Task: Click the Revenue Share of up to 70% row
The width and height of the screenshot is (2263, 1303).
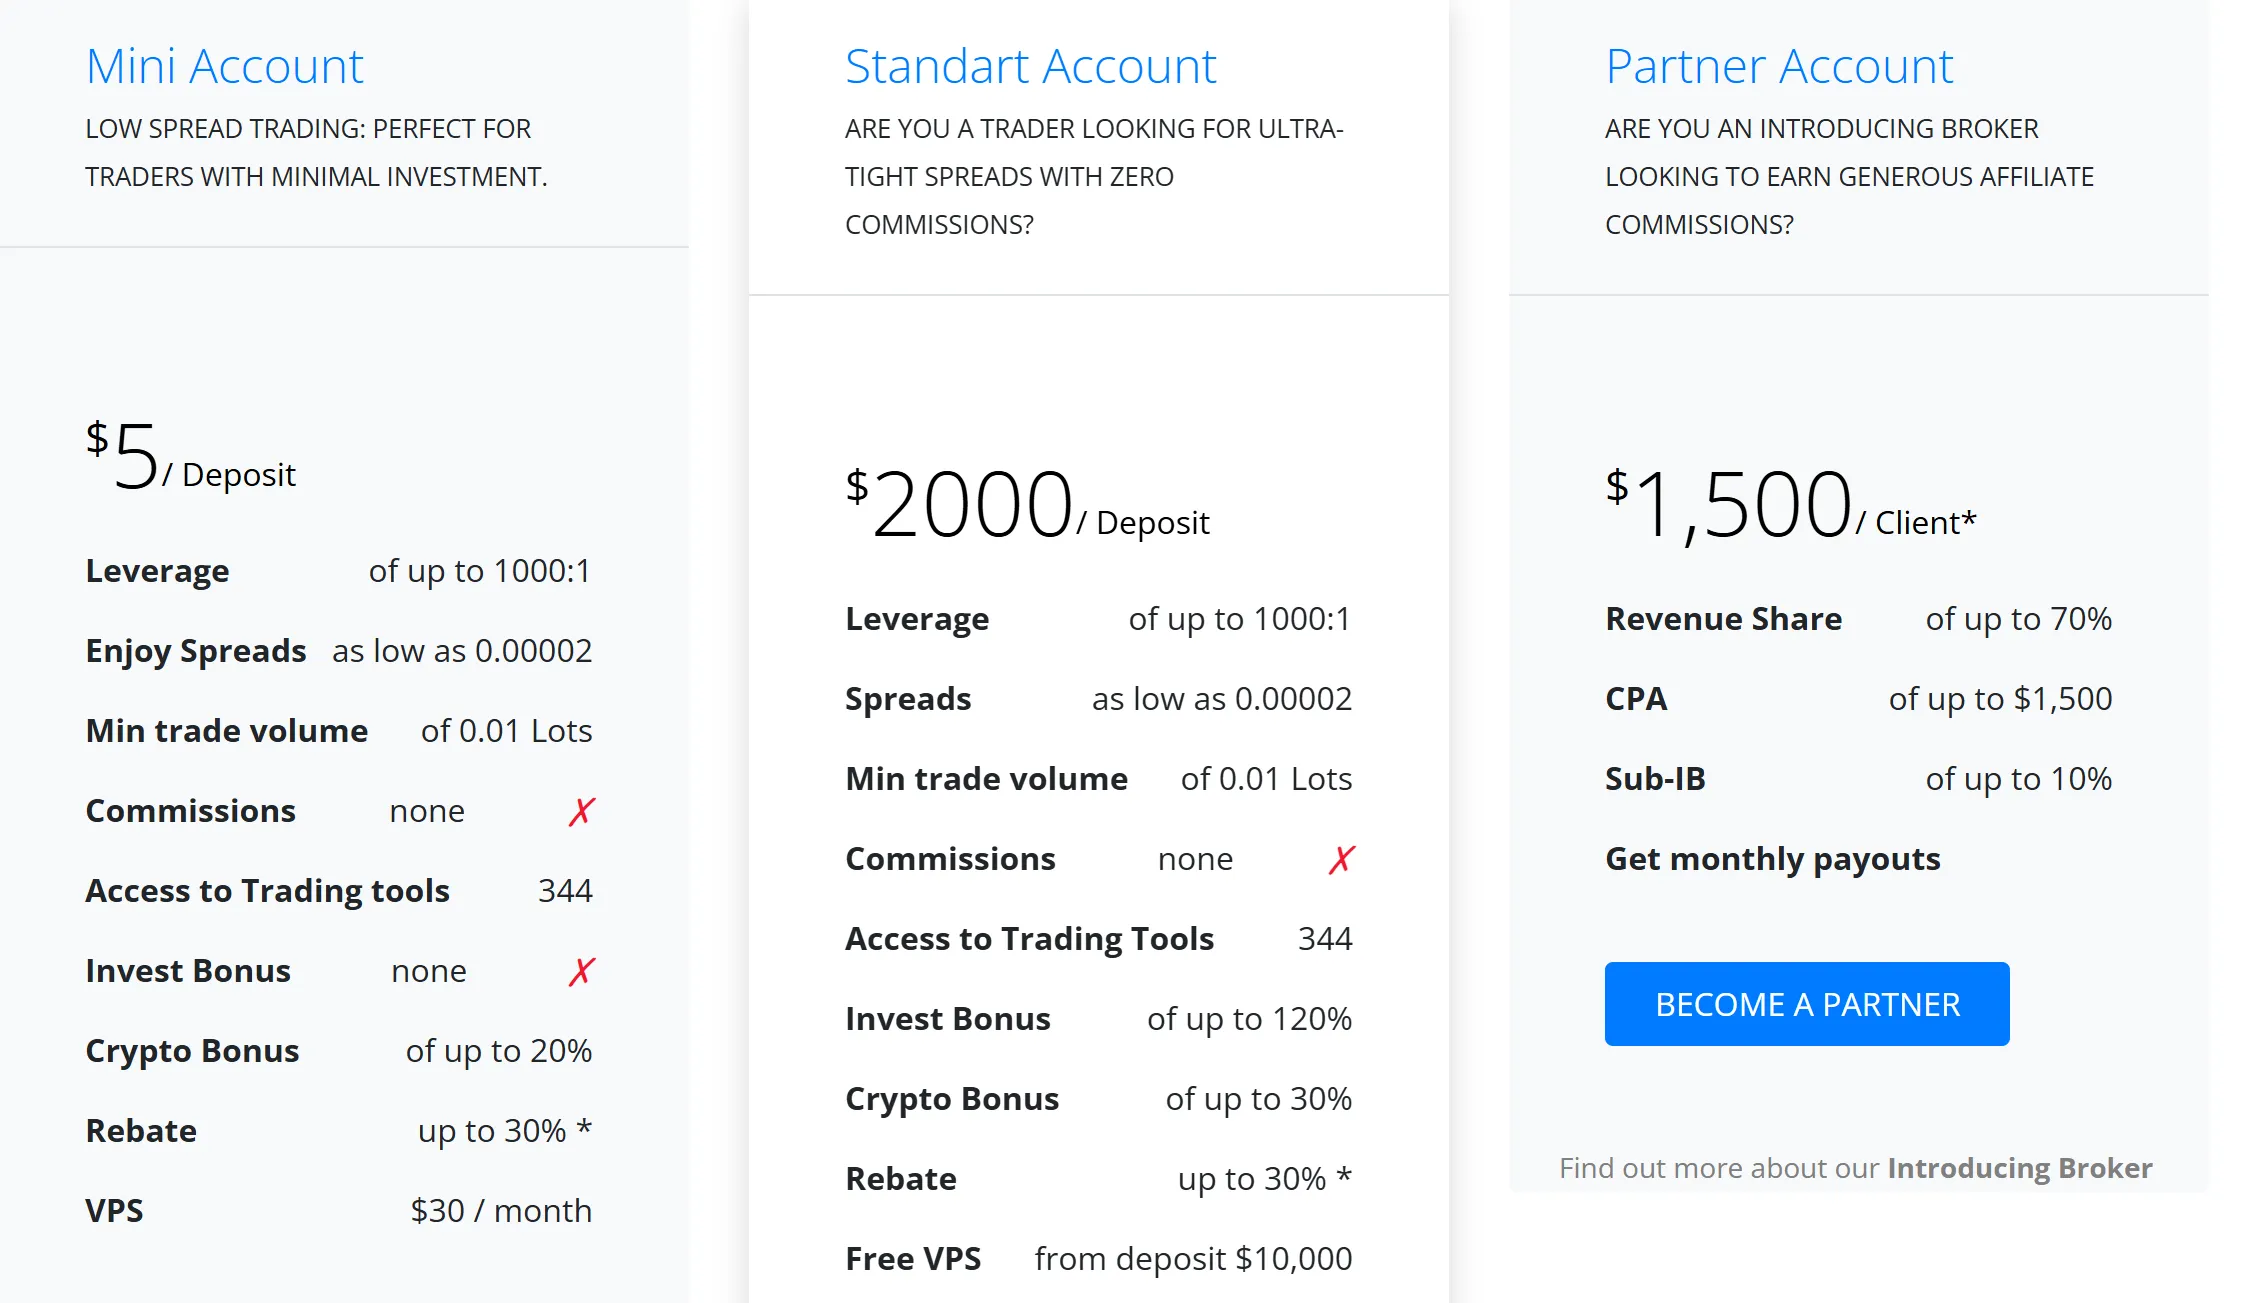Action: 1859,619
